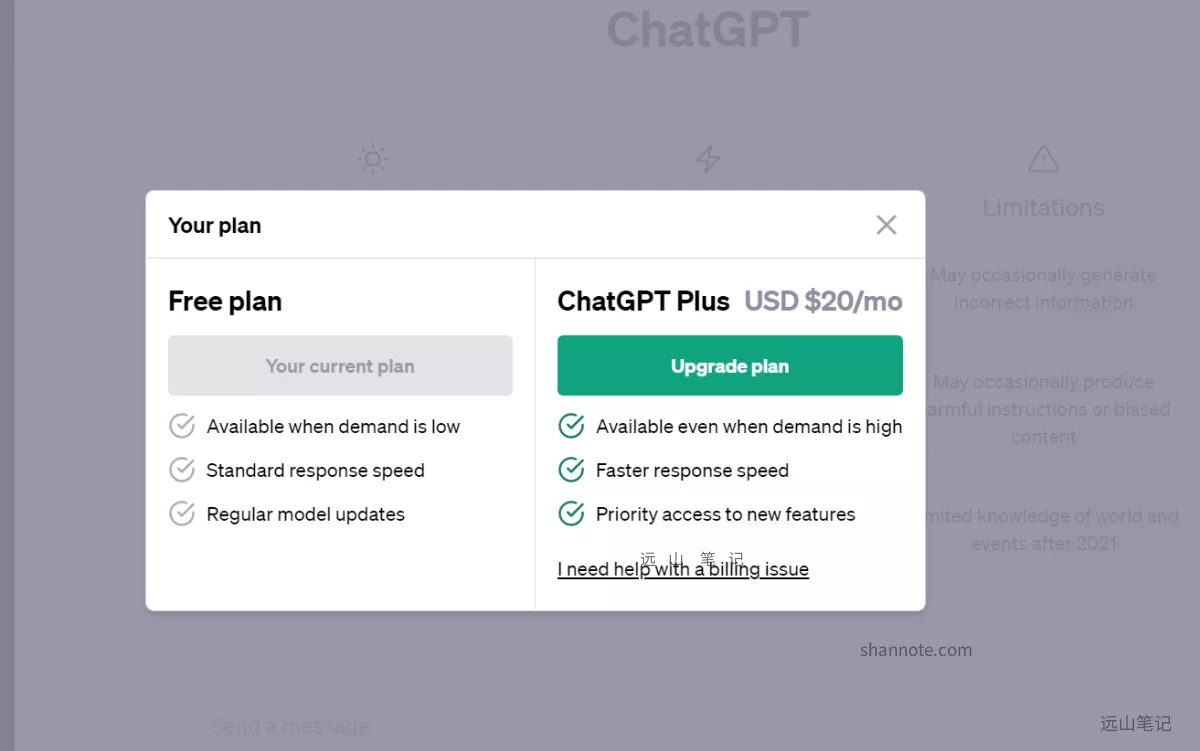Viewport: 1200px width, 751px height.
Task: Click green check beside Priority access to new features
Action: (x=571, y=514)
